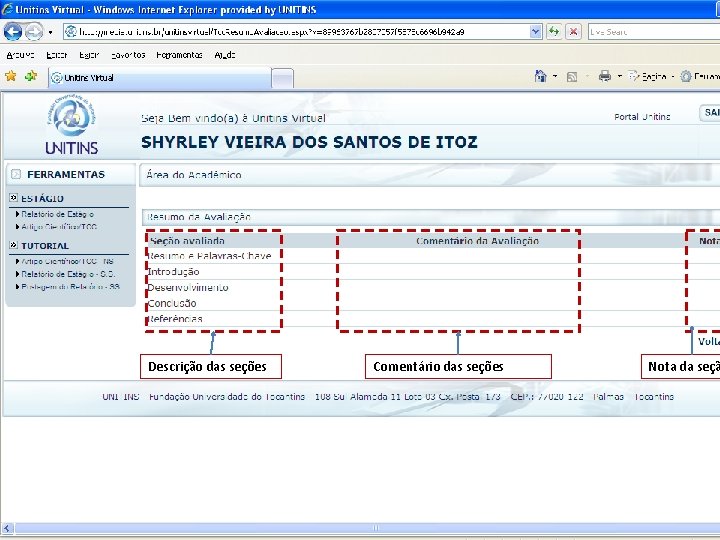
Task: Click the green Refresh page icon
Action: (x=554, y=32)
